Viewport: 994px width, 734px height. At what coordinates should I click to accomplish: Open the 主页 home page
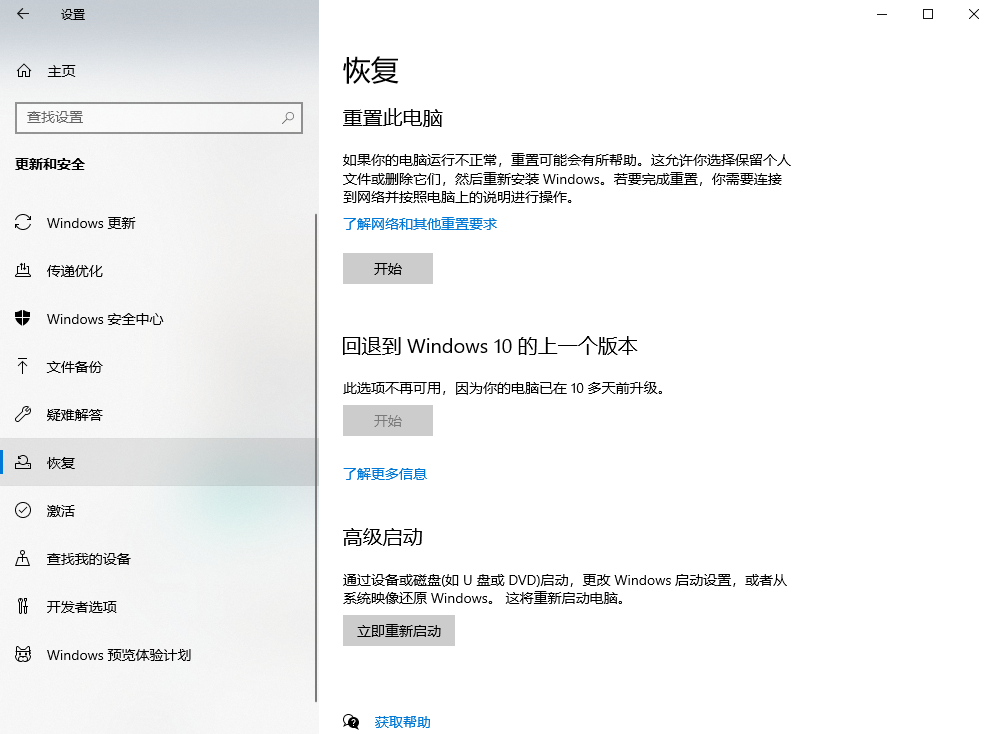tap(49, 71)
